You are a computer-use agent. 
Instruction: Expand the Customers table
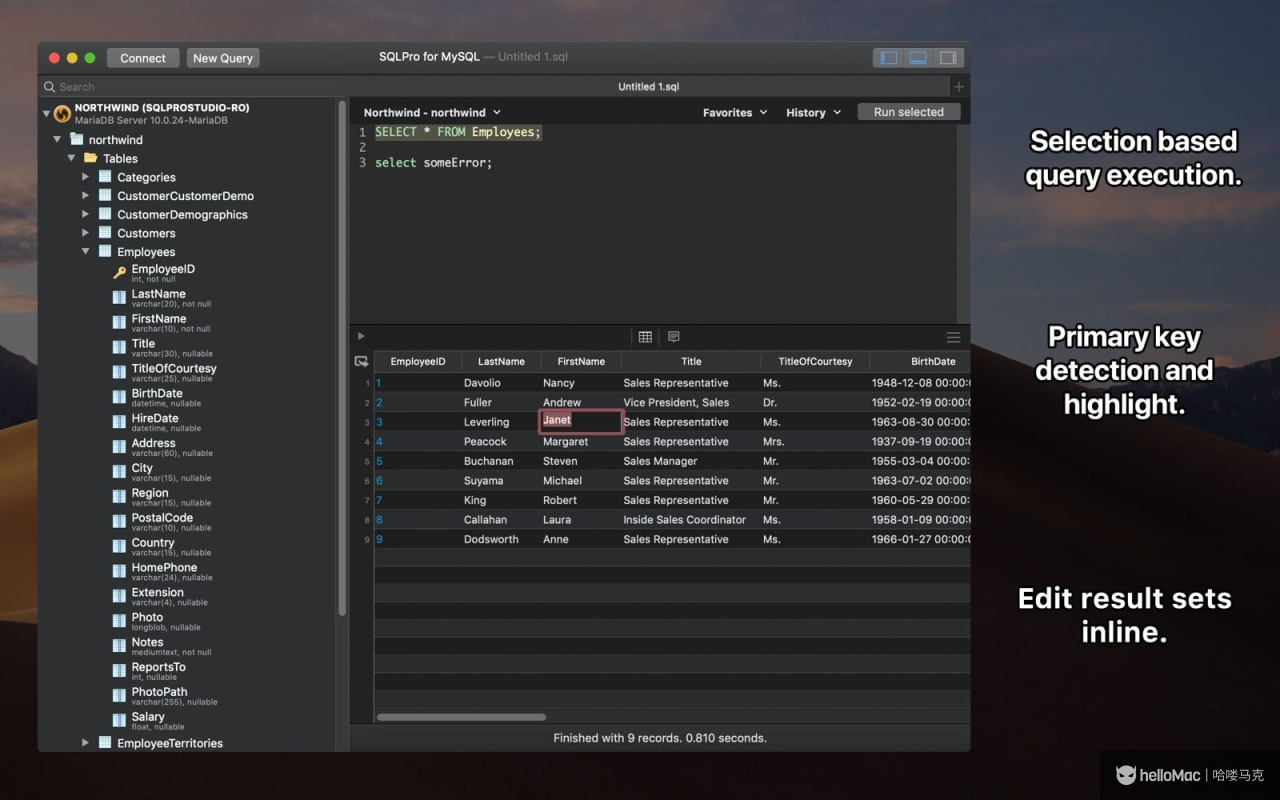[86, 233]
